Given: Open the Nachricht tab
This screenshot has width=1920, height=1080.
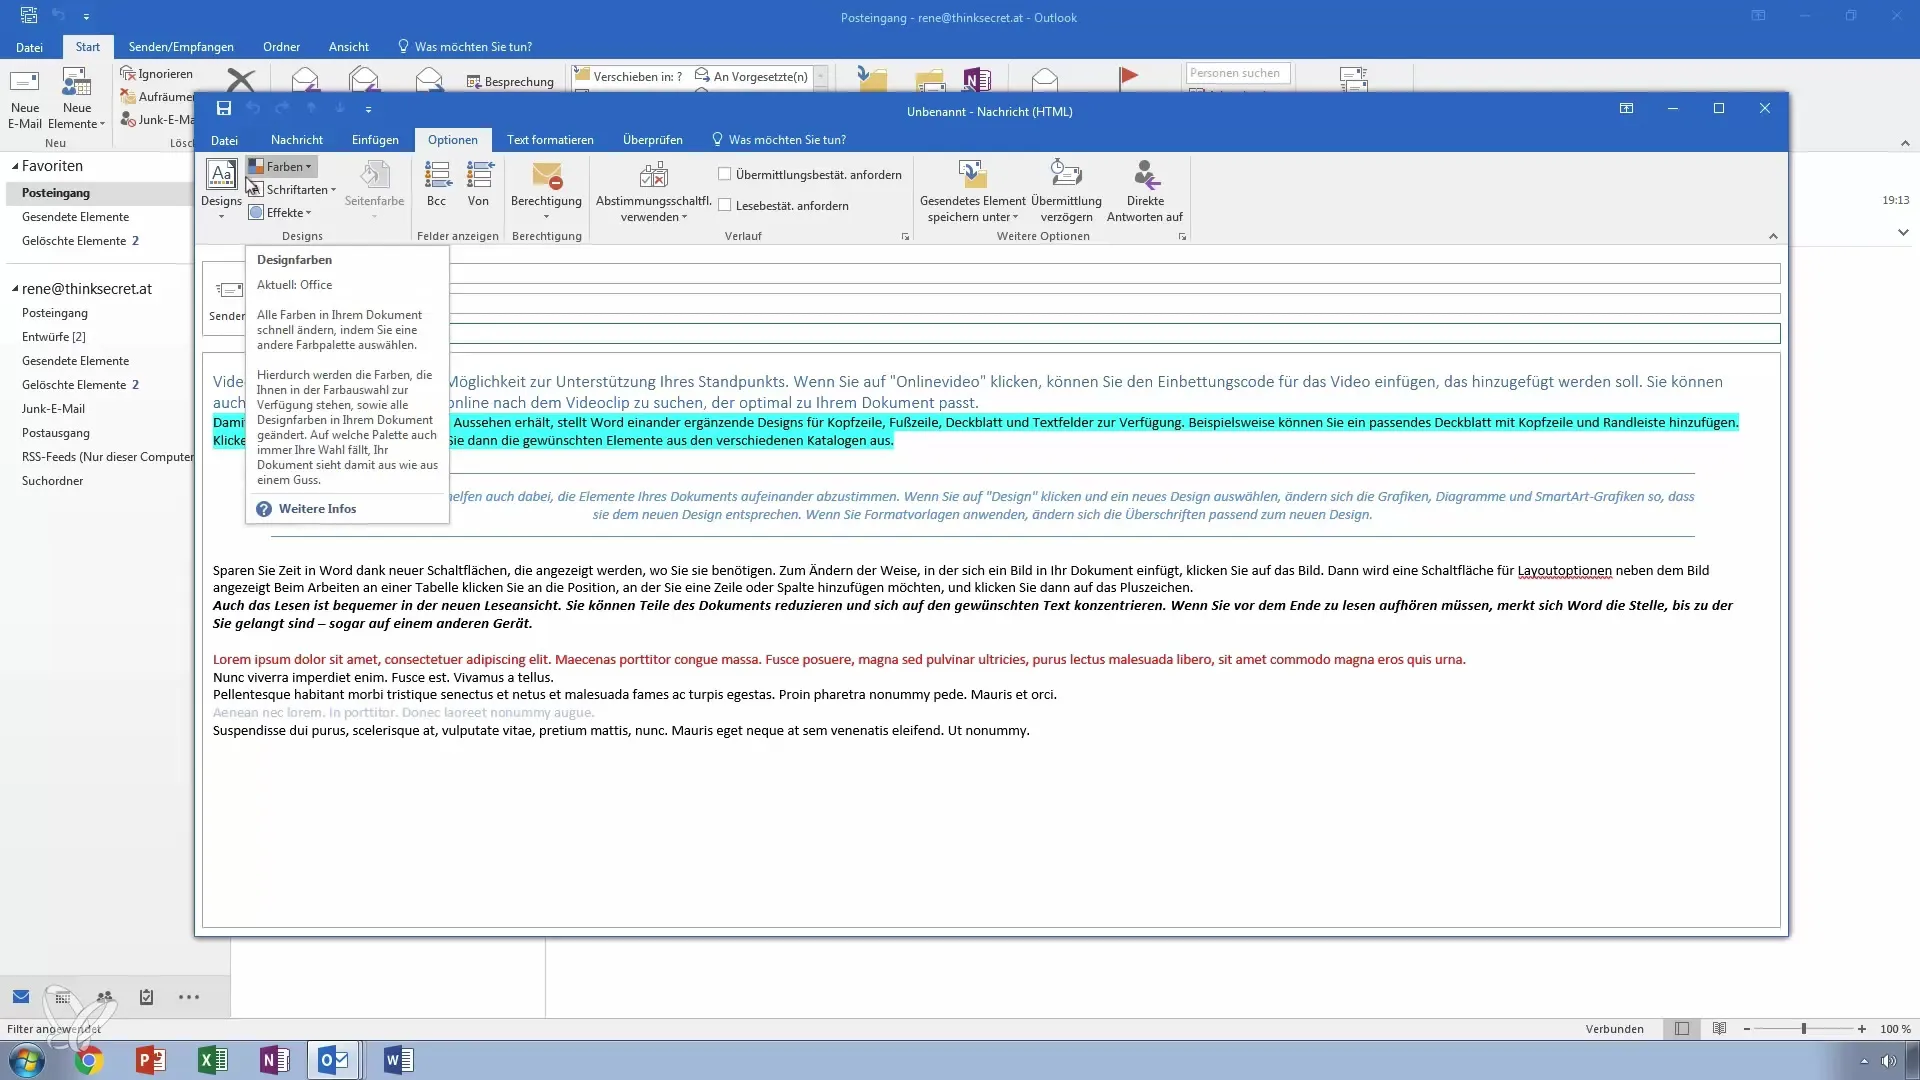Looking at the screenshot, I should tap(297, 140).
